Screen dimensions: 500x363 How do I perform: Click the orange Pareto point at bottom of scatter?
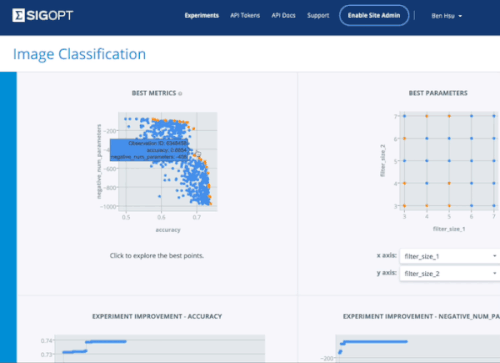[210, 203]
